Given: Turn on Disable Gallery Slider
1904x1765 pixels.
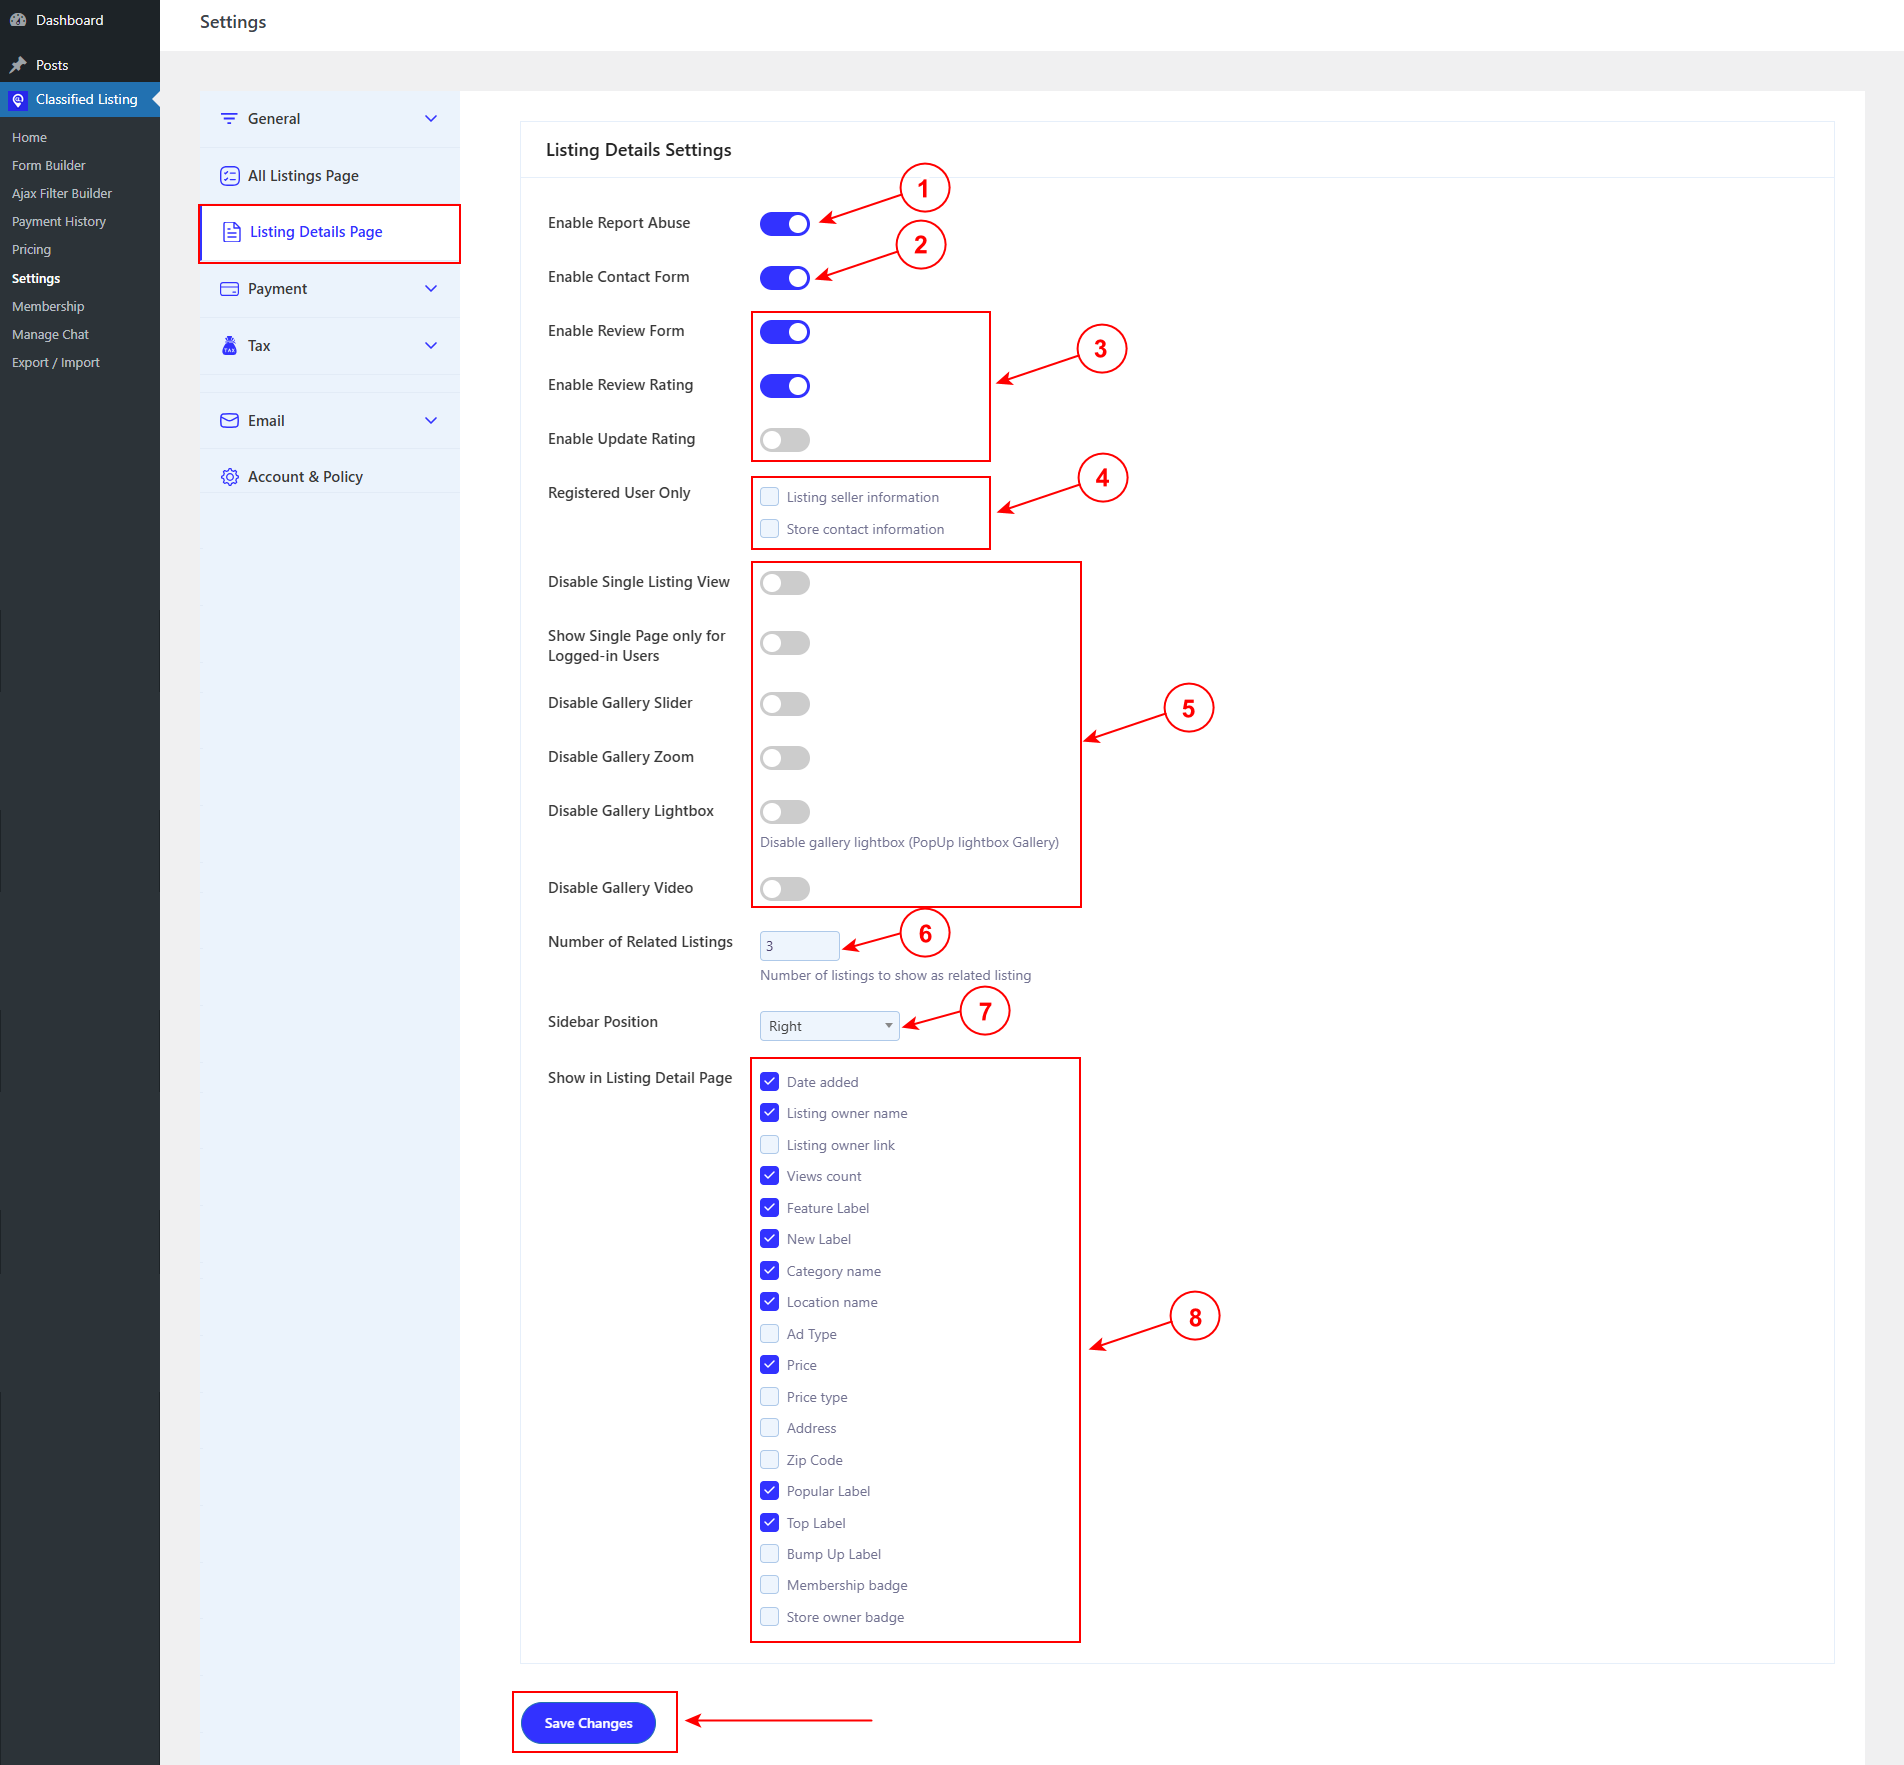Looking at the screenshot, I should coord(785,704).
